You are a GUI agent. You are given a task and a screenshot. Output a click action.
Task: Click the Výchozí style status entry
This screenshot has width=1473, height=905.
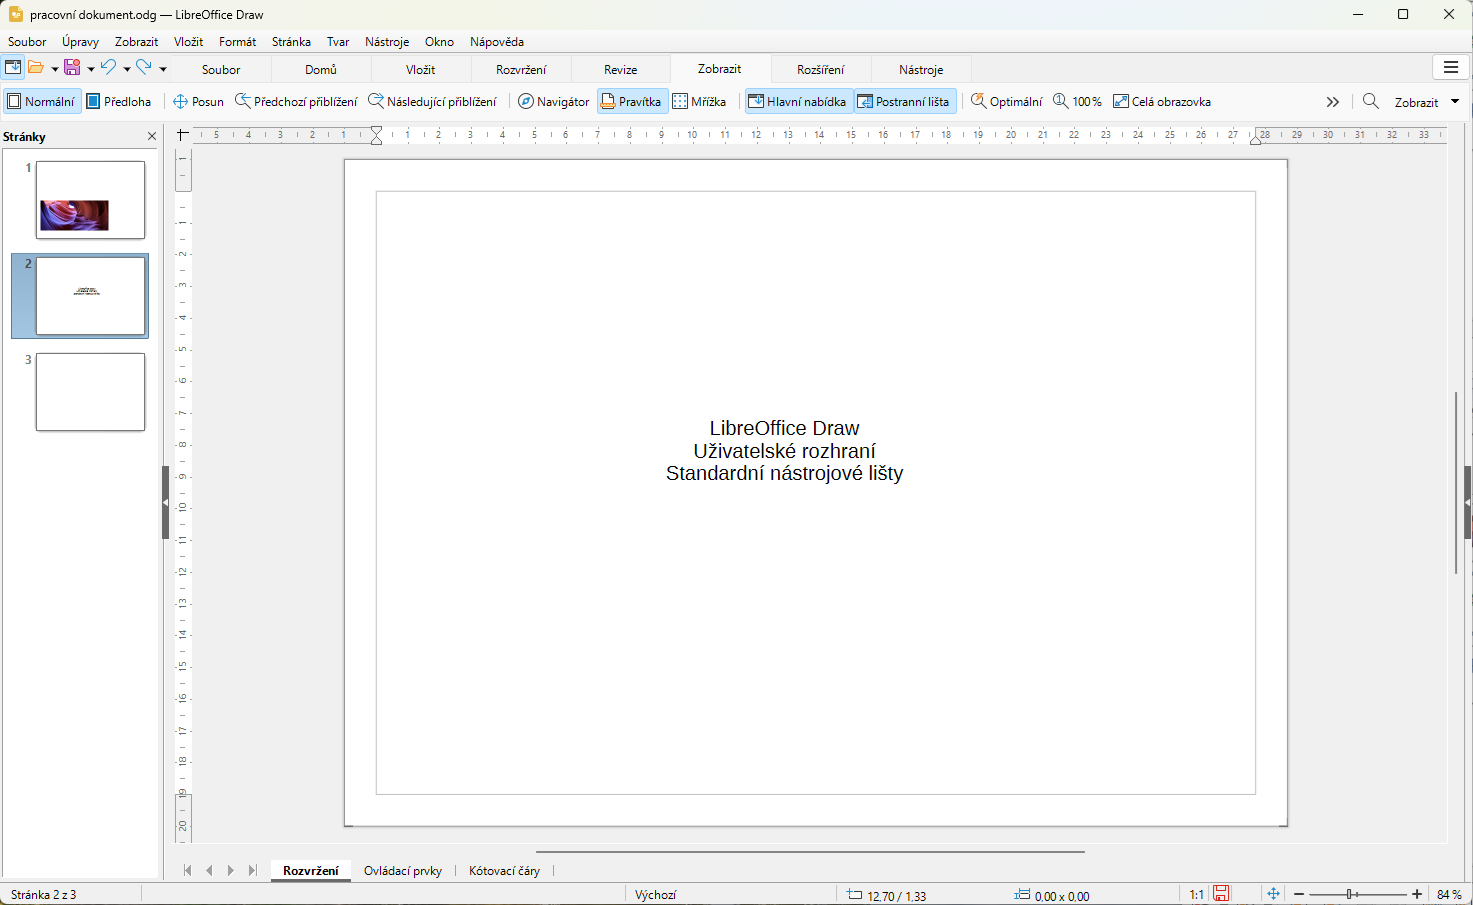click(x=656, y=894)
